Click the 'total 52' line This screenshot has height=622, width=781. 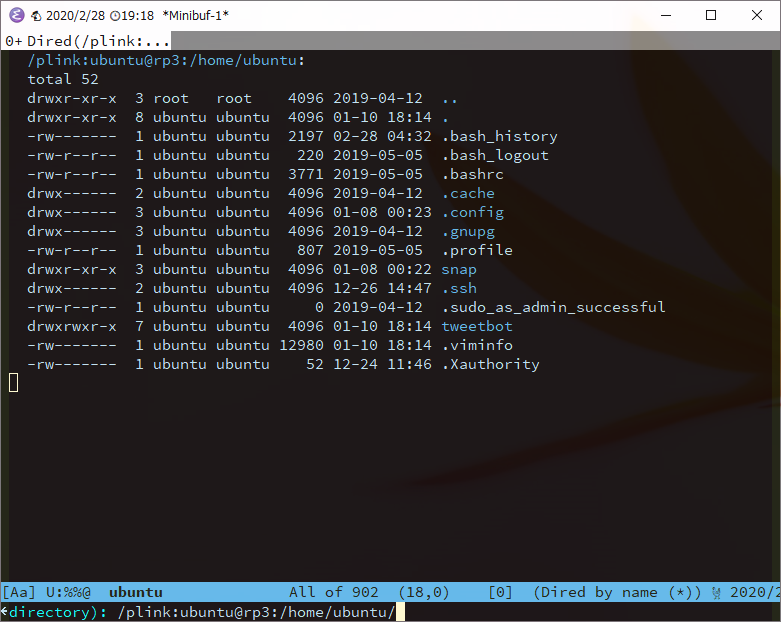click(63, 79)
